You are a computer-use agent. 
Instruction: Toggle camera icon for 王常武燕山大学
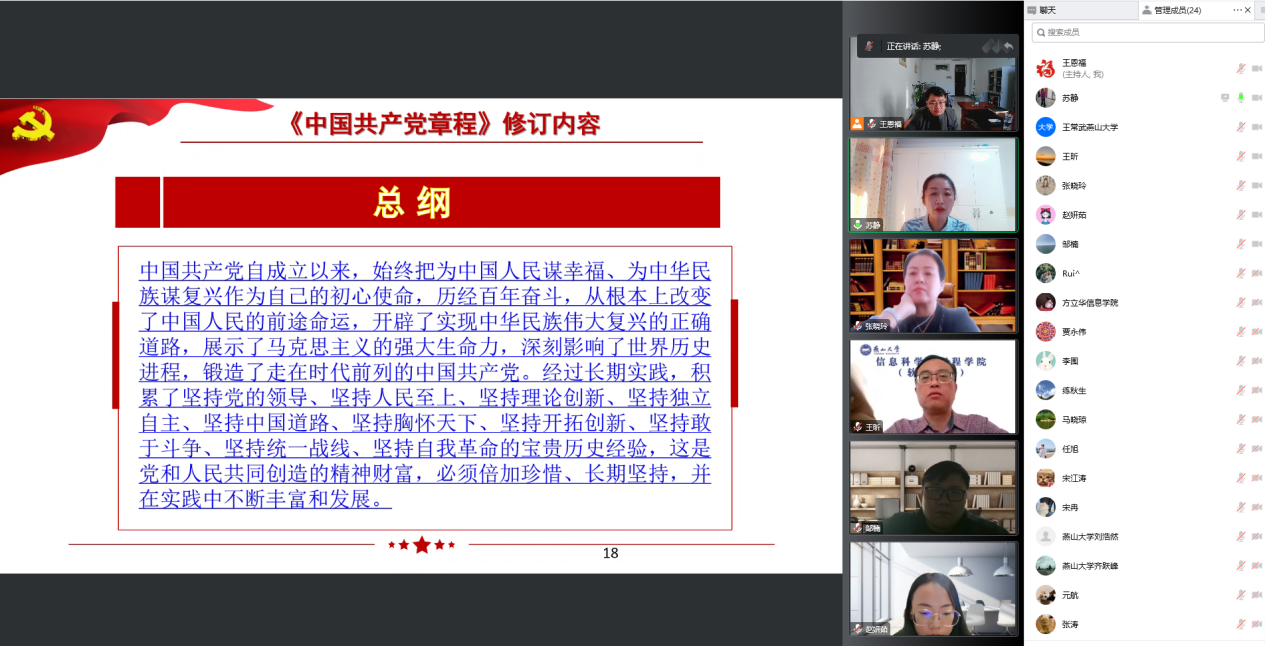pos(1256,127)
